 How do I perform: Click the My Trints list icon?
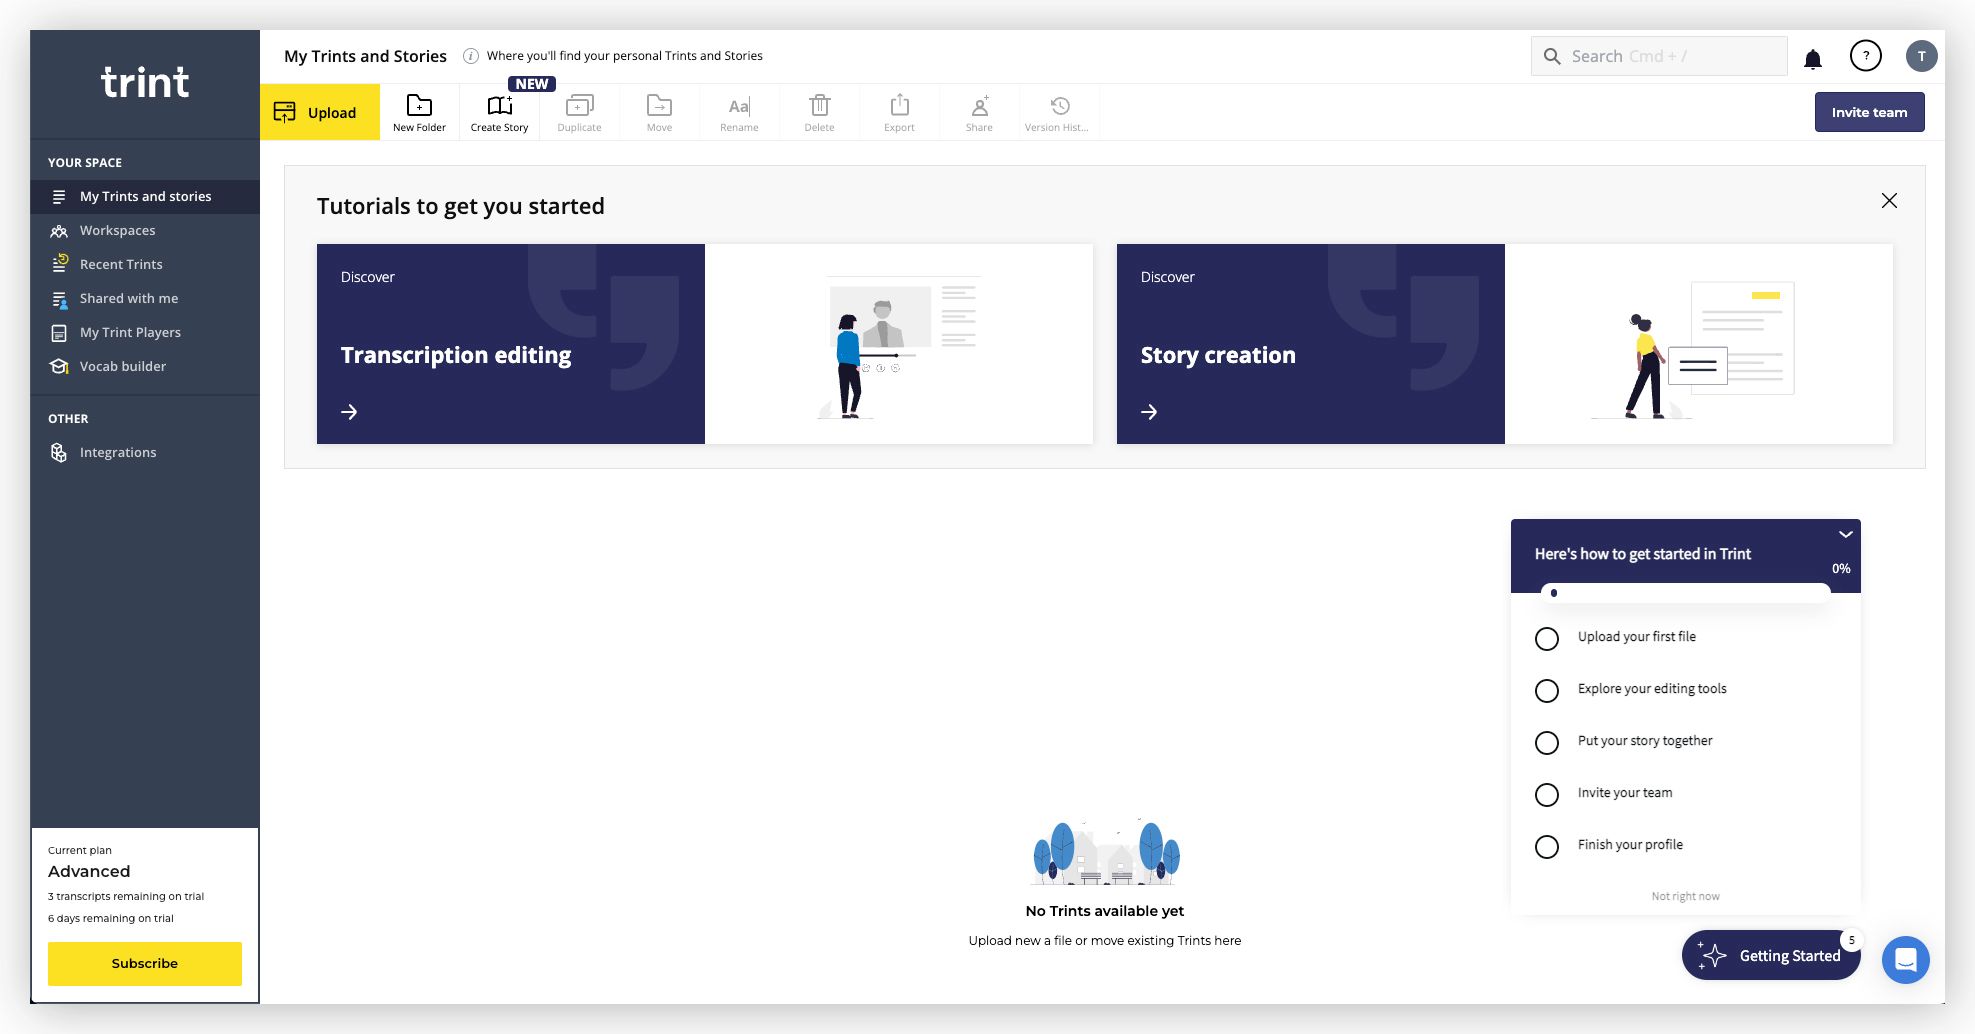coord(59,197)
